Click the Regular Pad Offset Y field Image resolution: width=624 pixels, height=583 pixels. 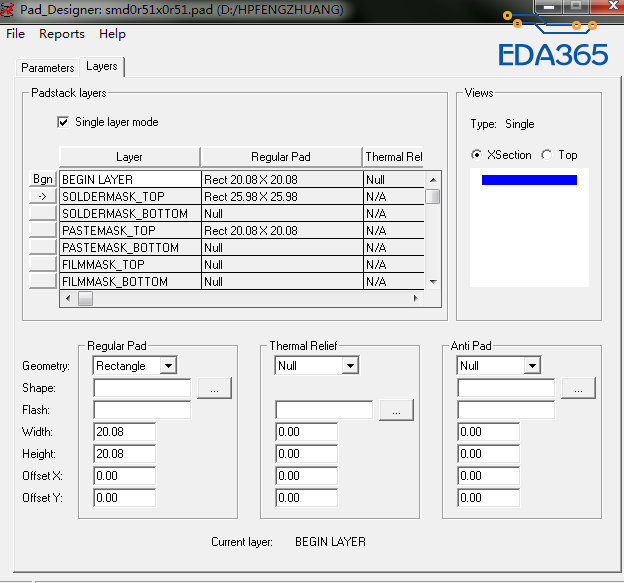pyautogui.click(x=125, y=497)
